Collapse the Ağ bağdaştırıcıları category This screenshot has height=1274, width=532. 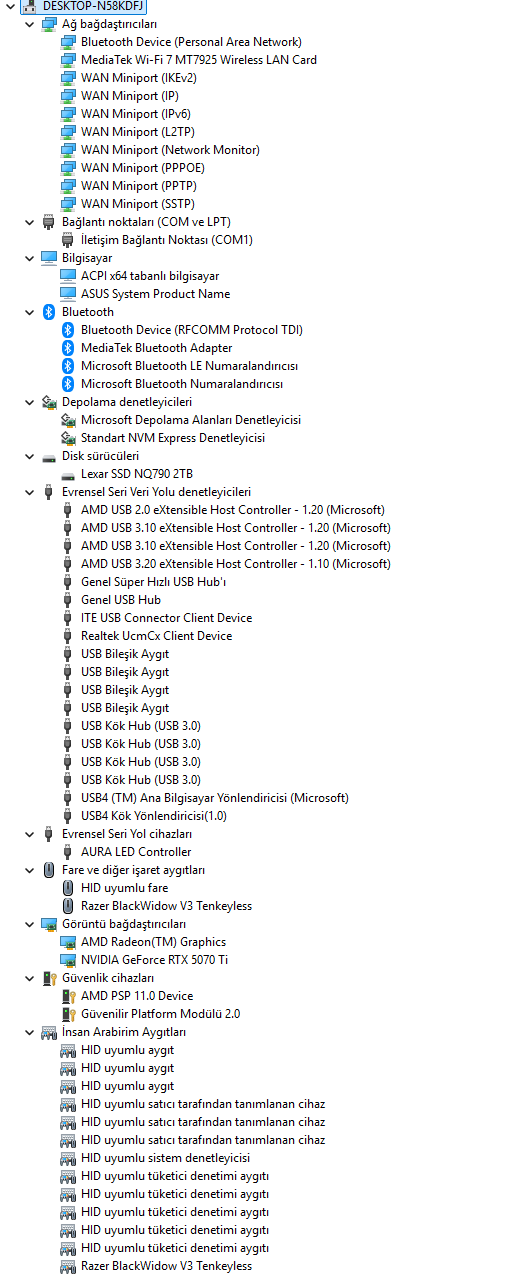29,24
